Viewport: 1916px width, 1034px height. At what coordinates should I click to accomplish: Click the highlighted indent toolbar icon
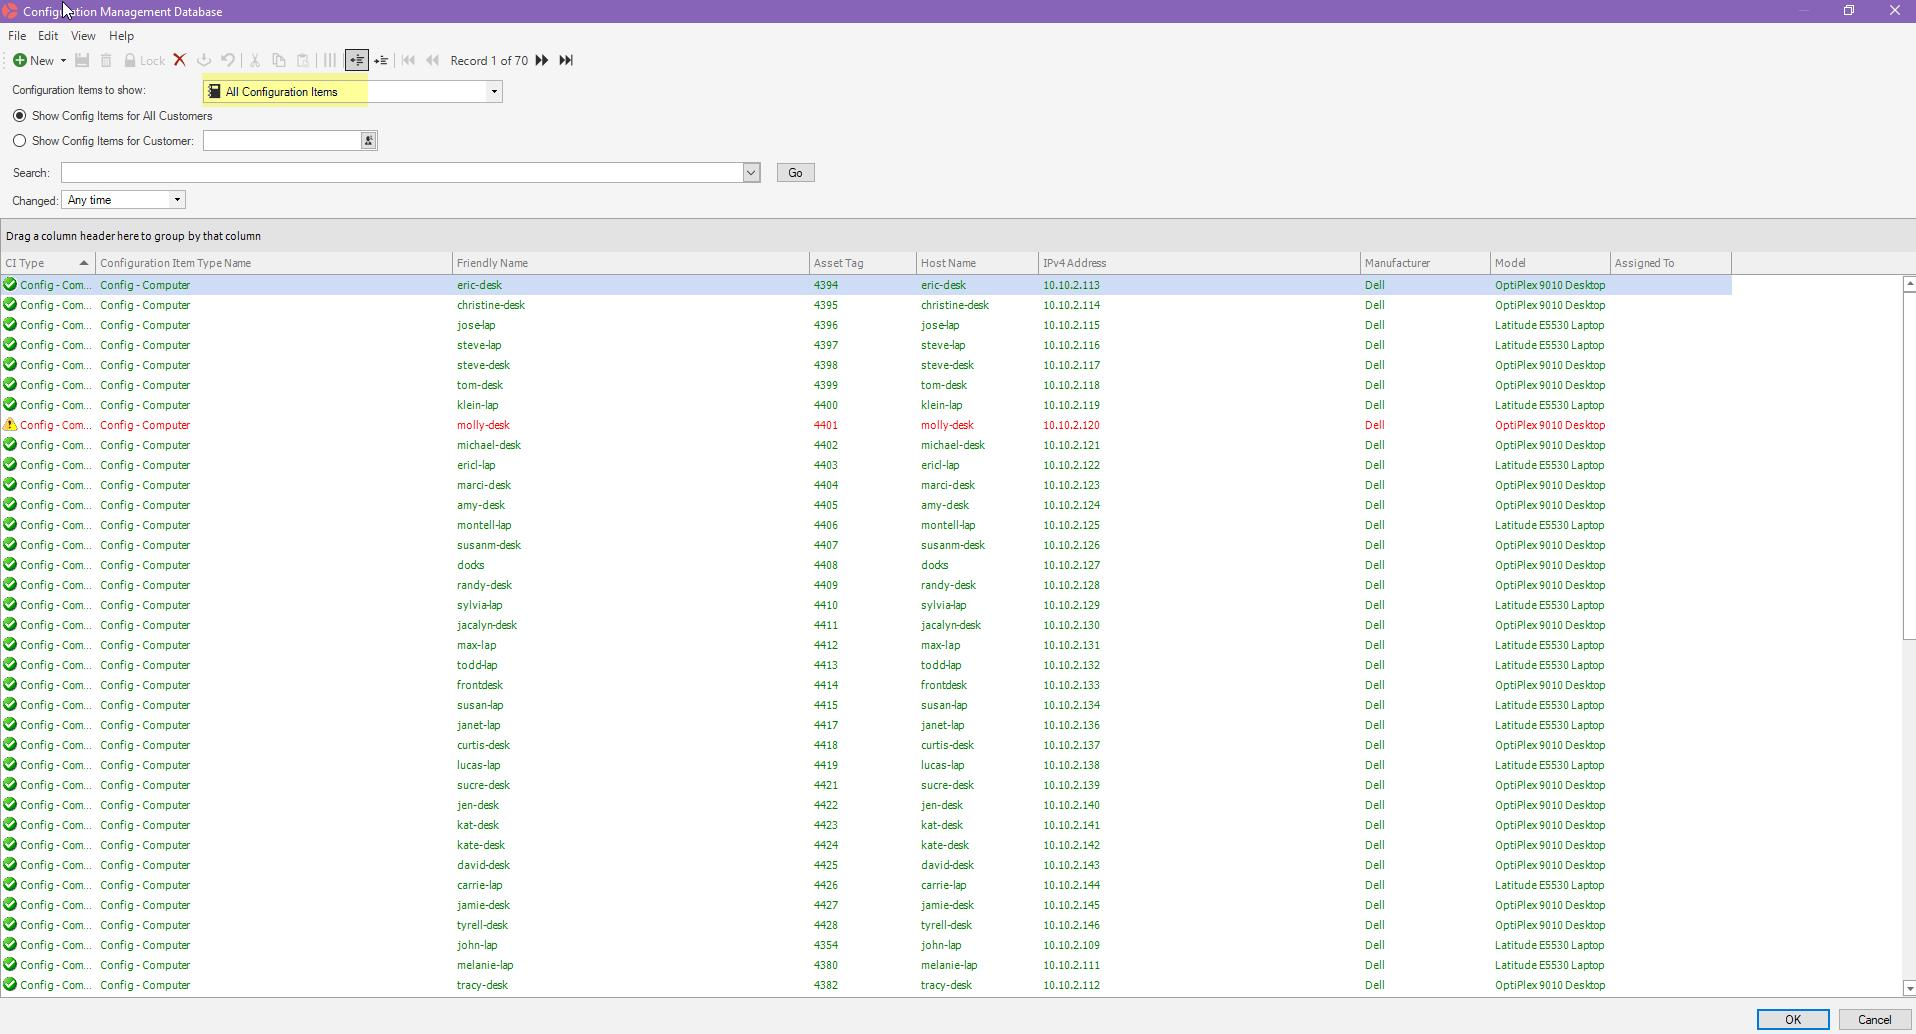coord(357,61)
